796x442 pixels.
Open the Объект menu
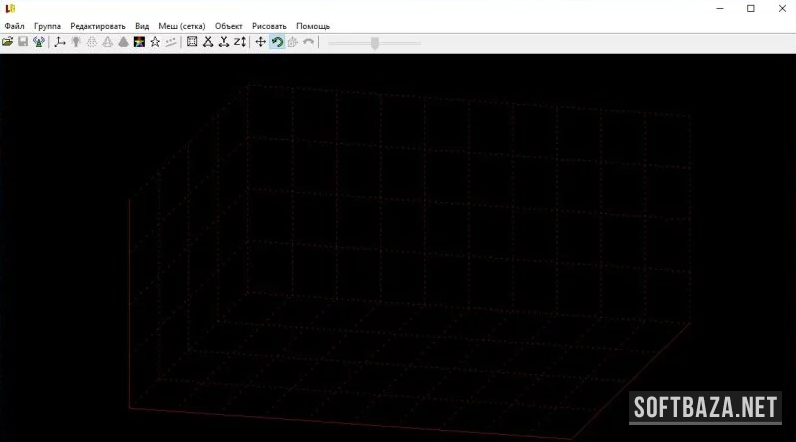coord(229,25)
